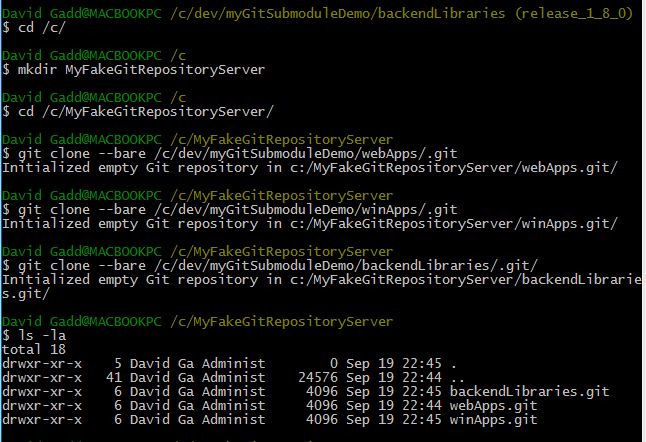
Task: Click the '/c/dev/myGitSubmoduleDemo/backendLibraries' prompt path
Action: tap(337, 14)
